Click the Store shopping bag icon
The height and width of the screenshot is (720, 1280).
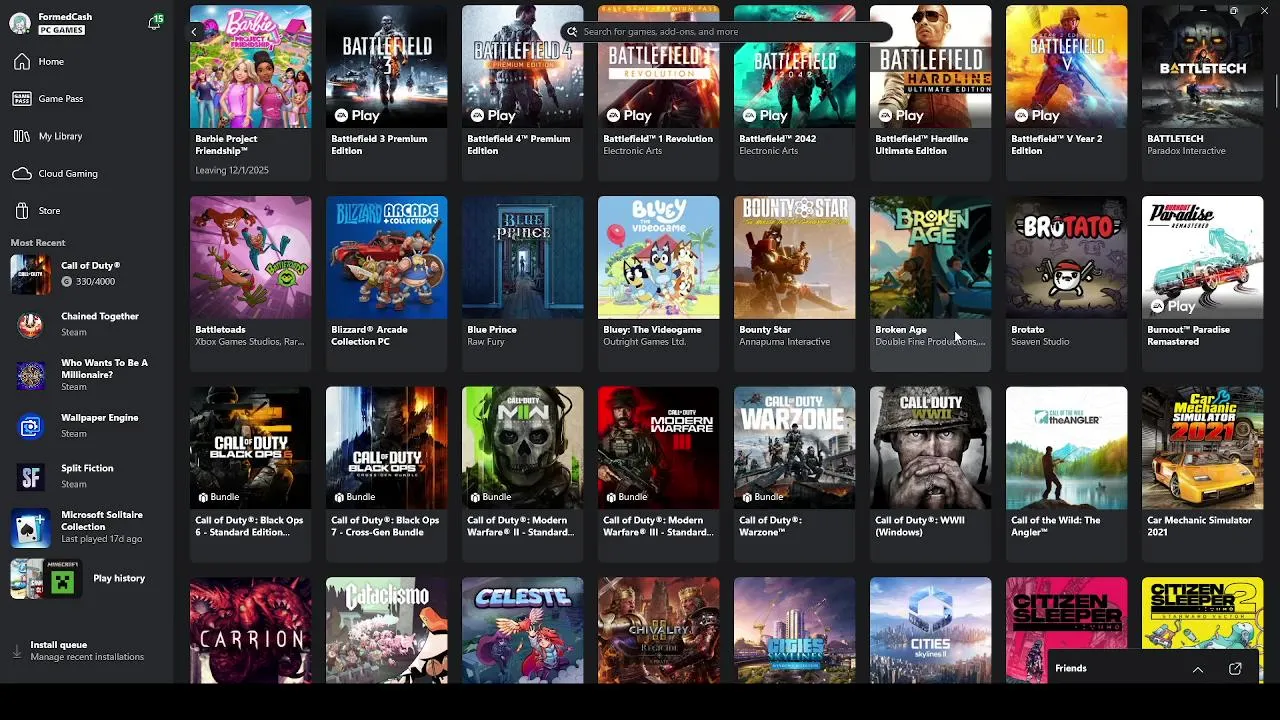pos(22,211)
